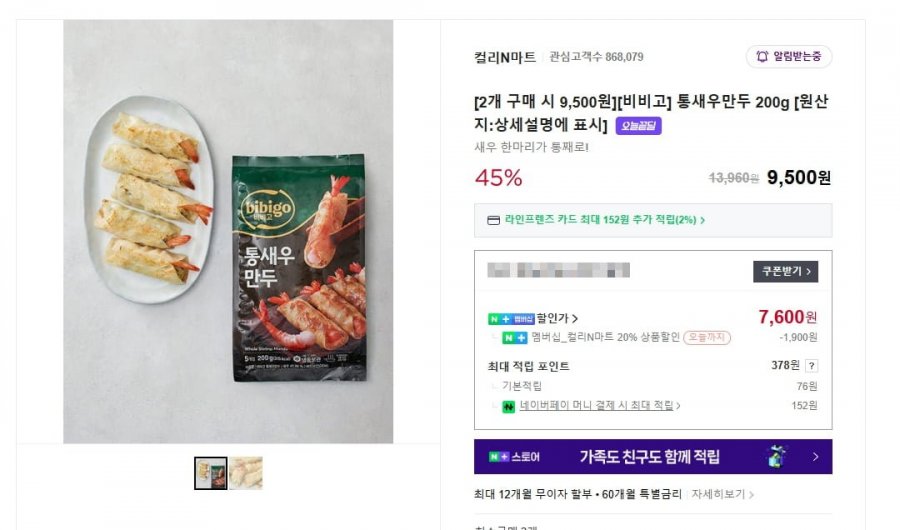Click the N+ icon beside 멤버십_컬리N마트 20% discount
900x530 pixels.
click(515, 338)
